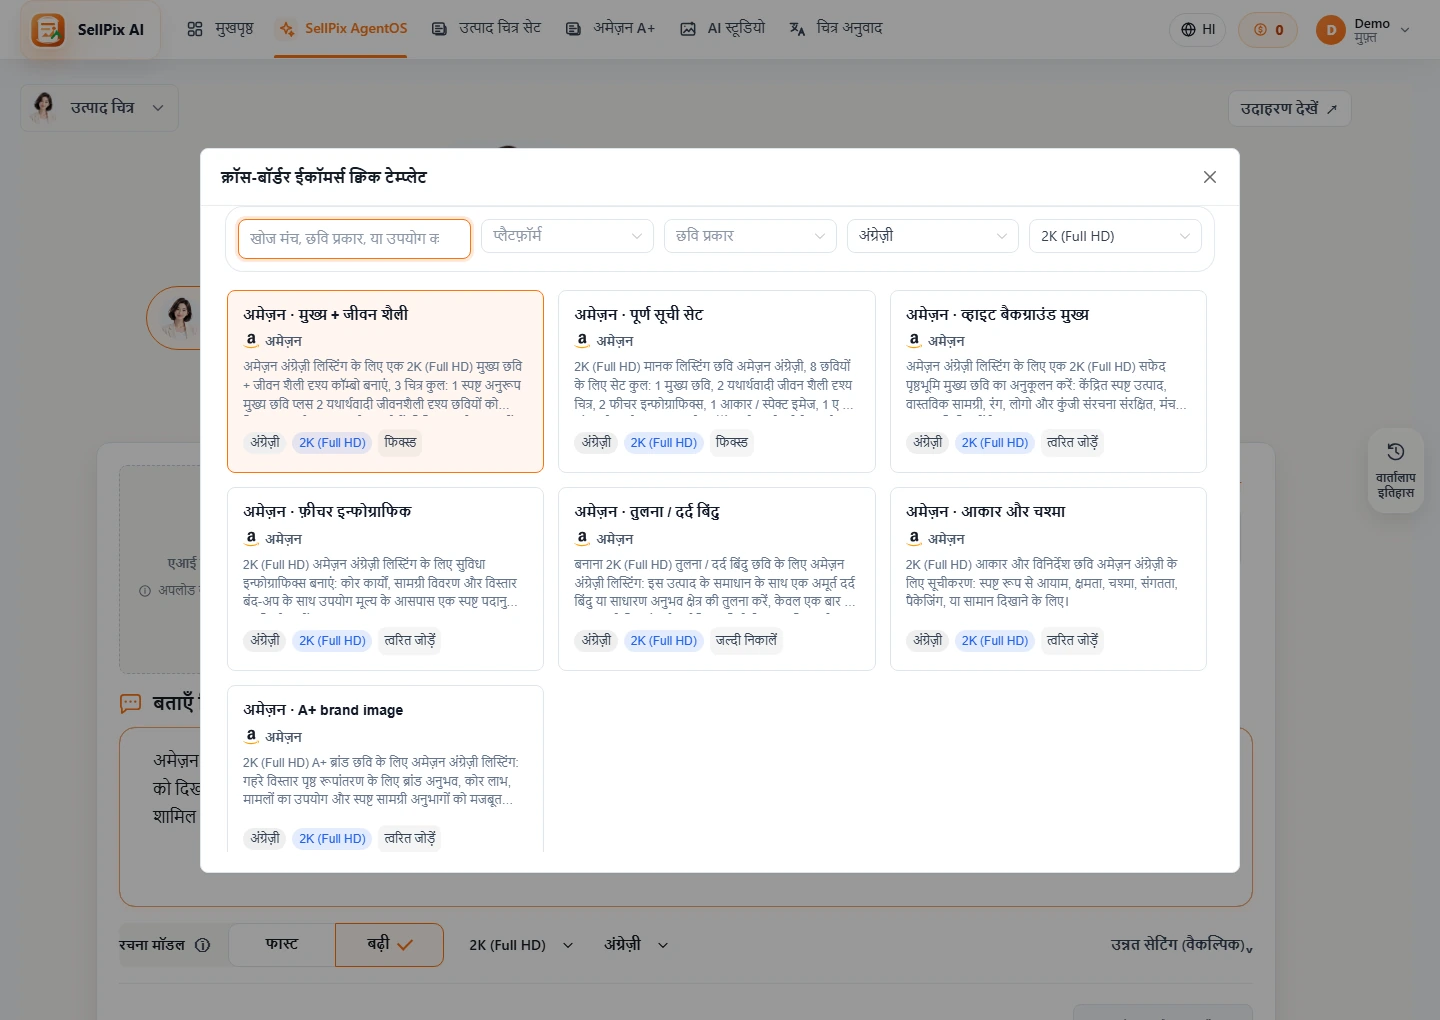Open bottom 2K (Full HD) resolution dropdown
This screenshot has width=1440, height=1020.
(x=521, y=945)
